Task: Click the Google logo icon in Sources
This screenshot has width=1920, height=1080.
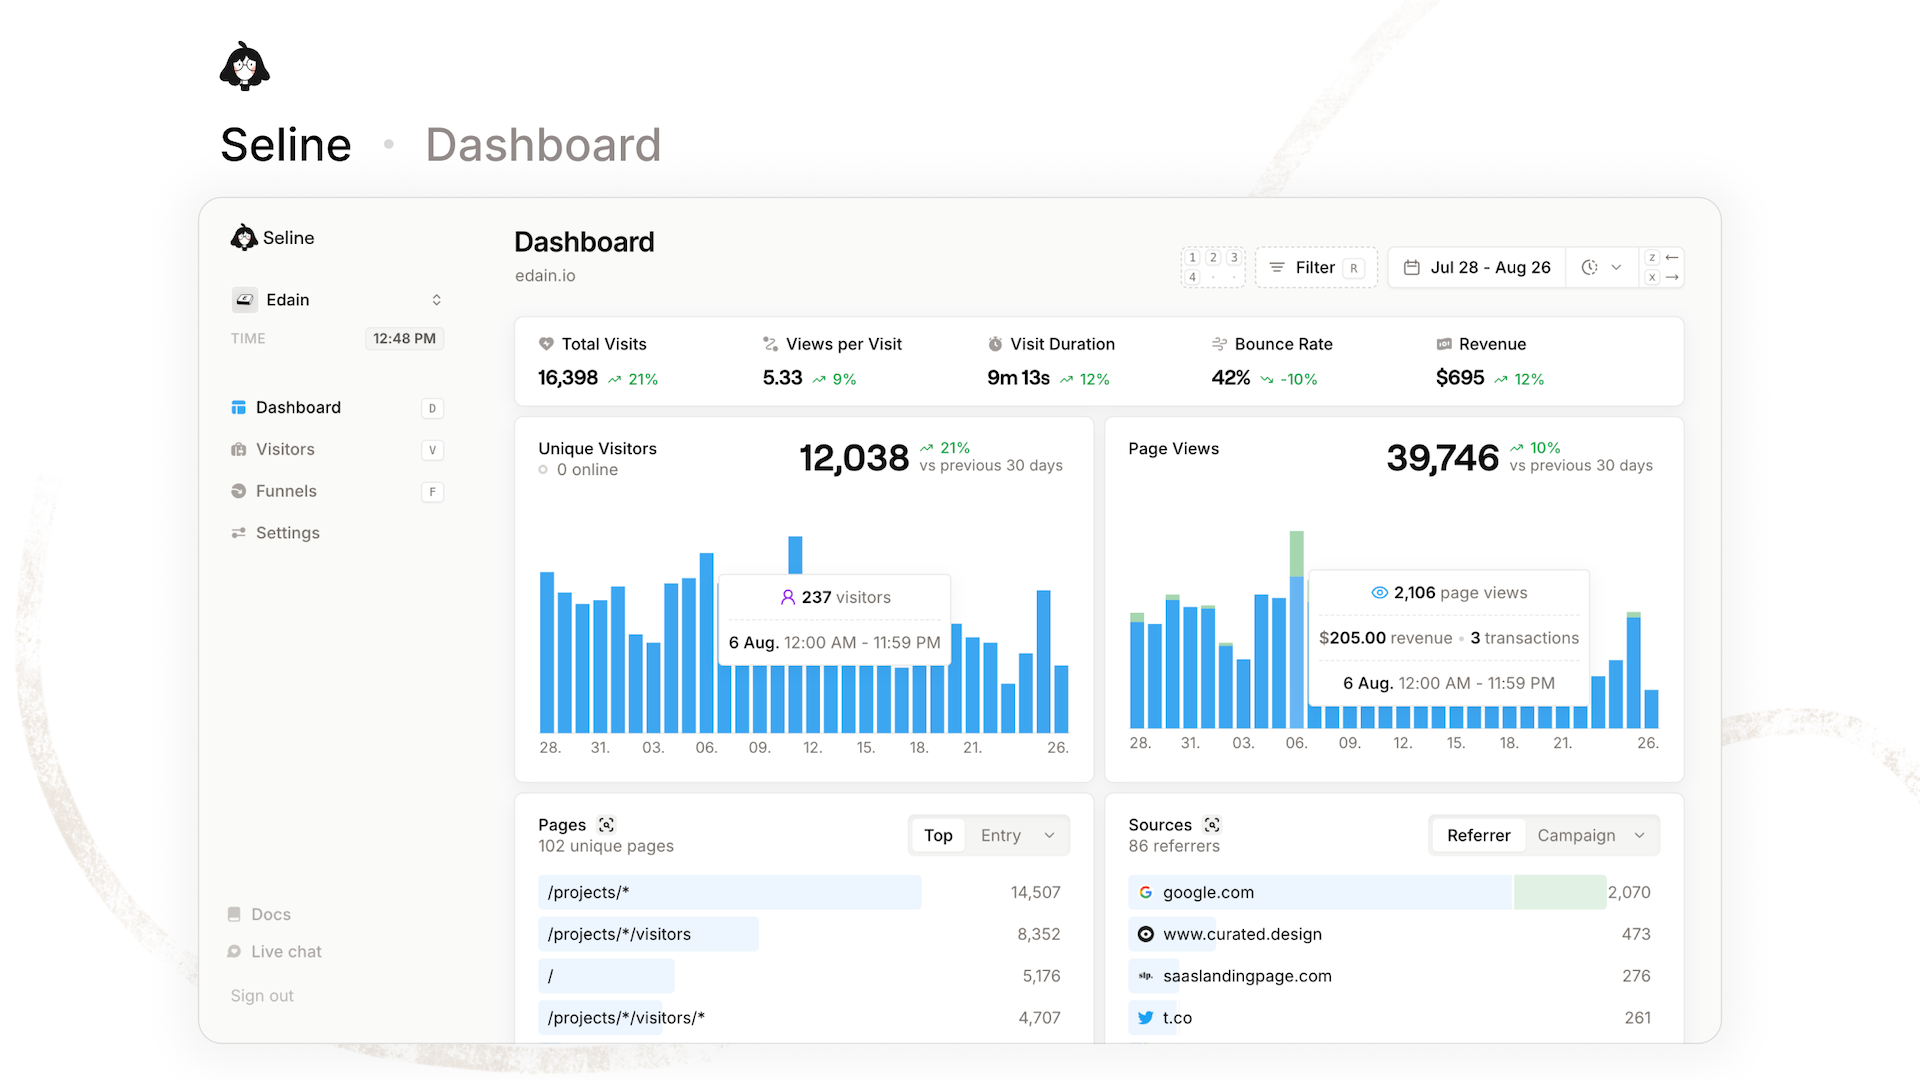Action: [x=1146, y=893]
